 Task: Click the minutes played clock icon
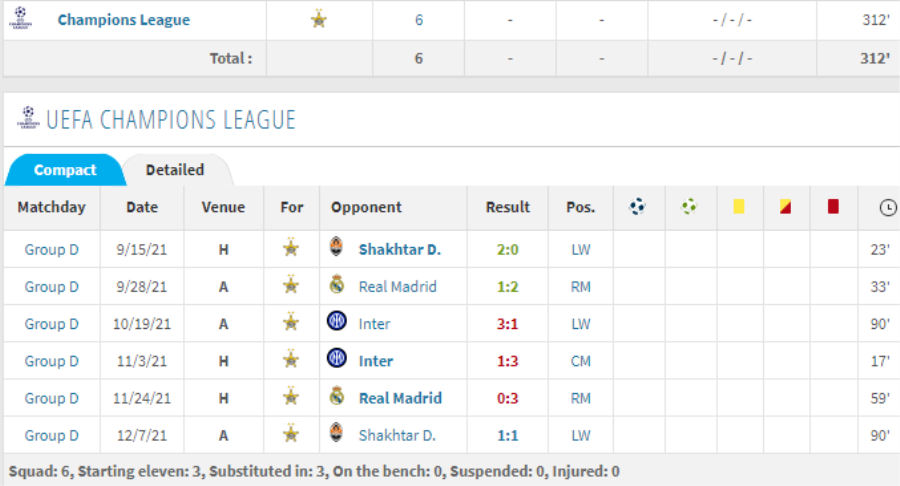(887, 208)
